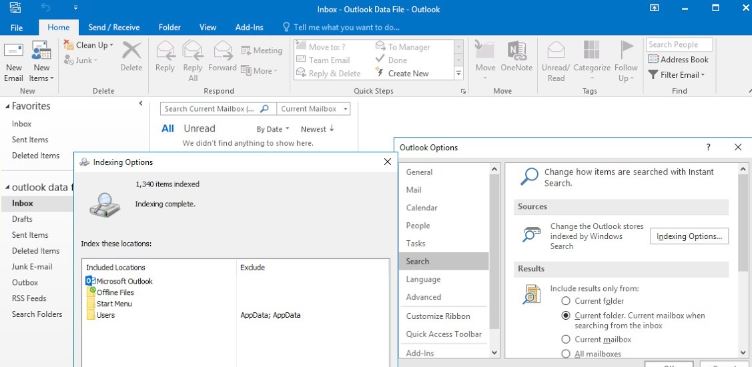Click the Indexing Options... button
This screenshot has width=752, height=367.
coord(689,237)
